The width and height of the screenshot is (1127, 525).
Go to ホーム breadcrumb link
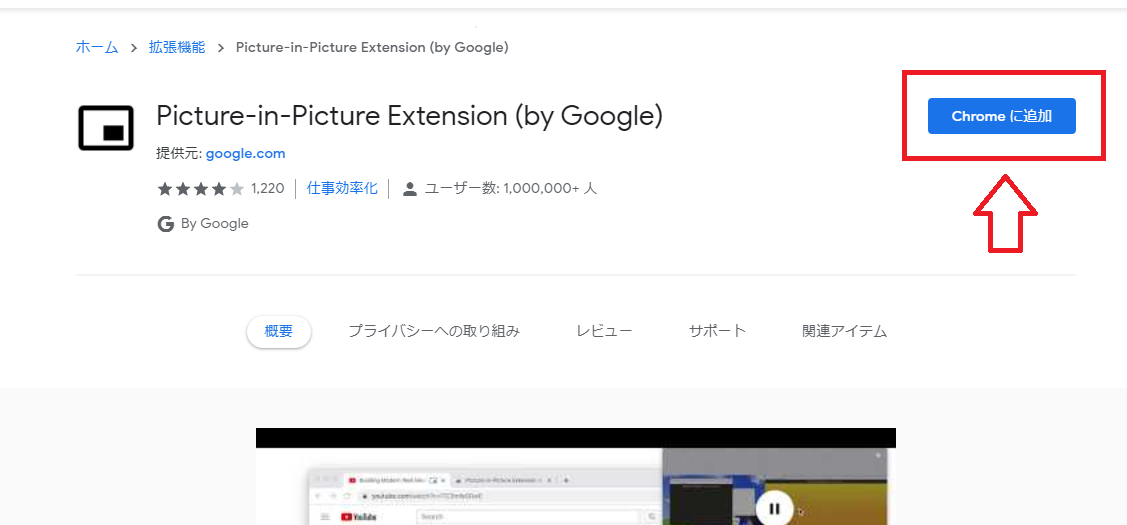click(96, 47)
